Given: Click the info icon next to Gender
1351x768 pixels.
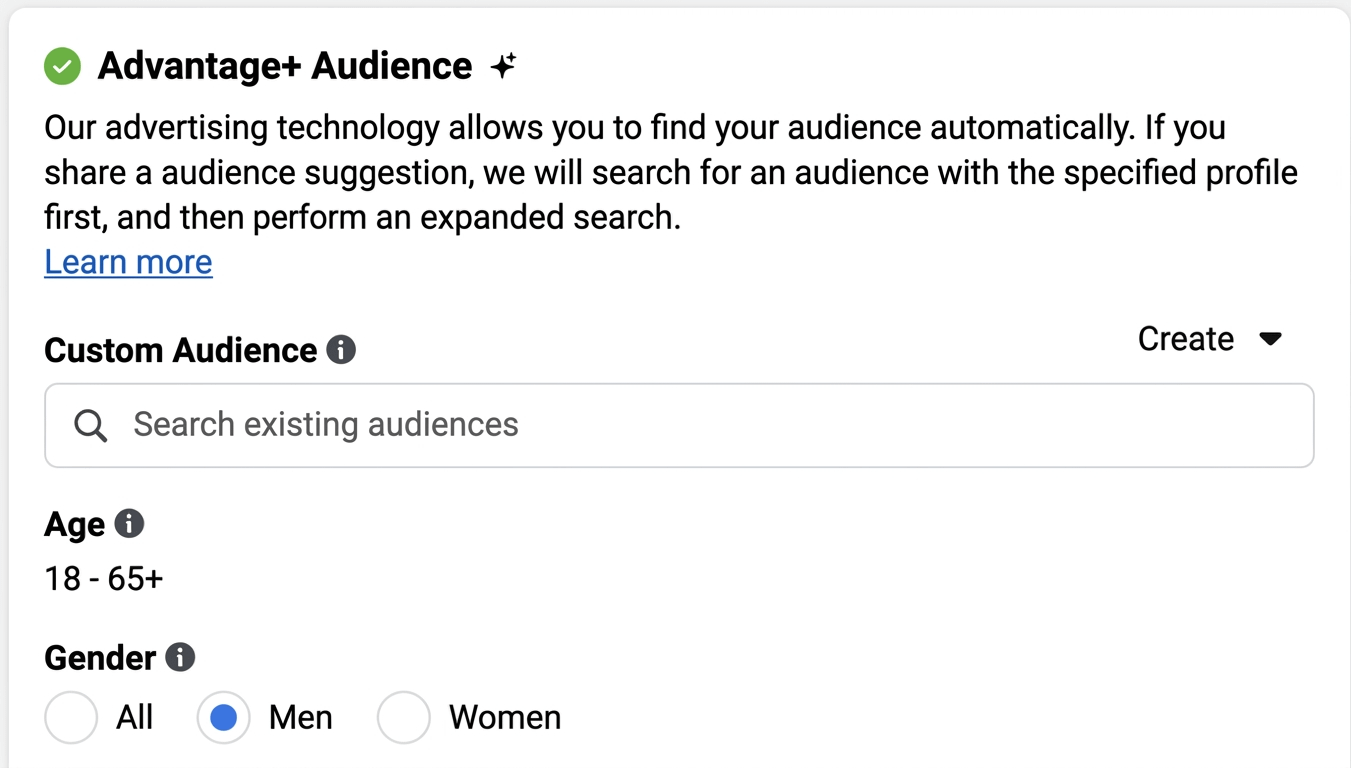Looking at the screenshot, I should coord(180,657).
